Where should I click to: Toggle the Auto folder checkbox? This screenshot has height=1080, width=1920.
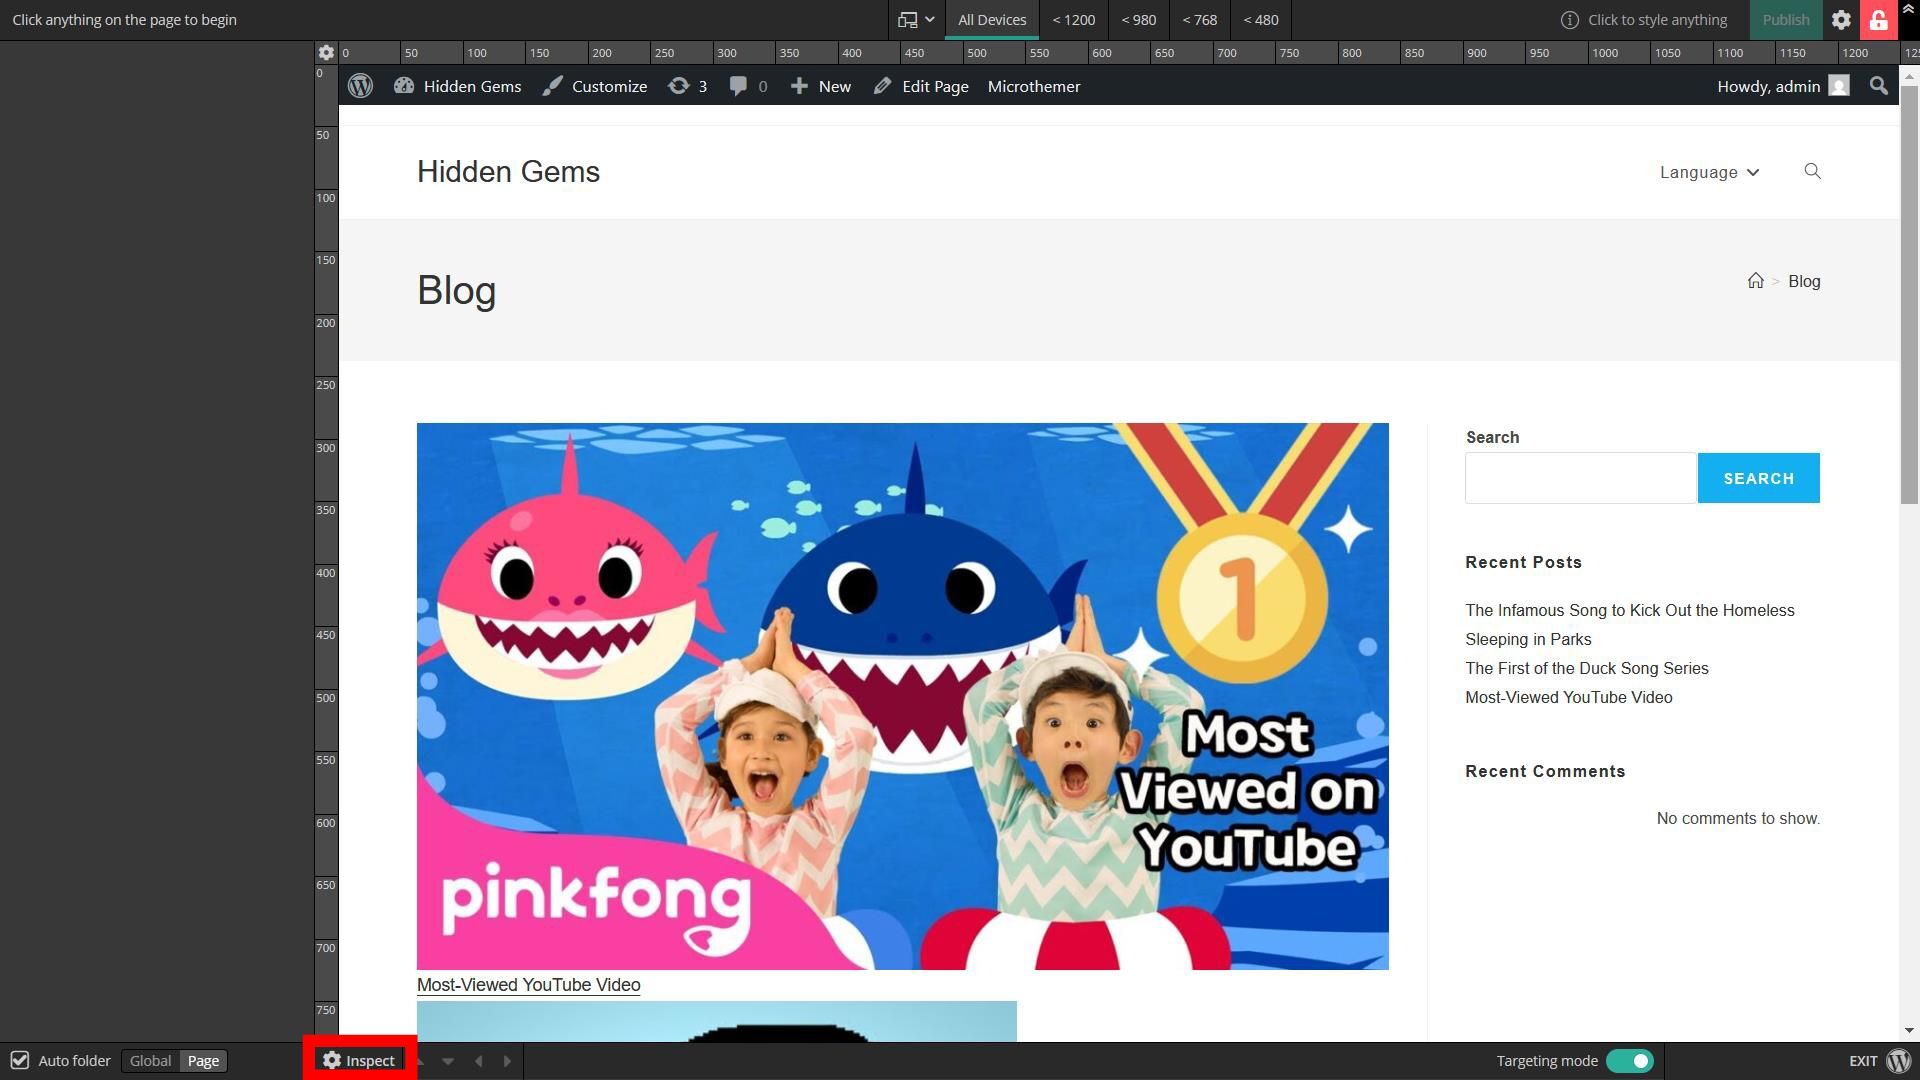tap(20, 1060)
